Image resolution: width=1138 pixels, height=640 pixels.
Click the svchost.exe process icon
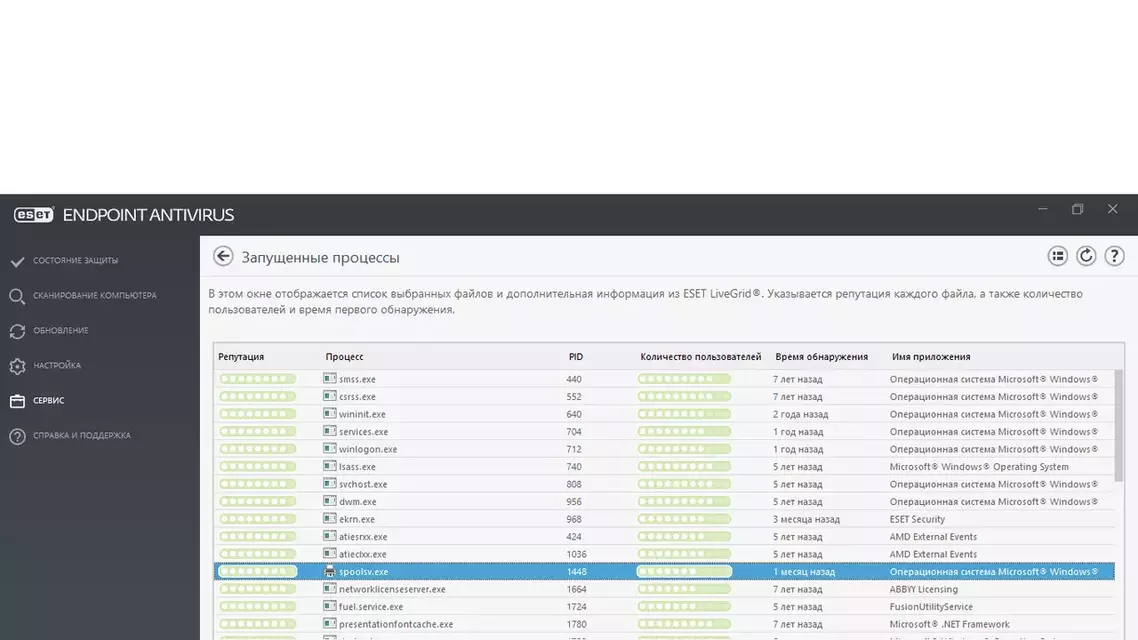pos(329,483)
